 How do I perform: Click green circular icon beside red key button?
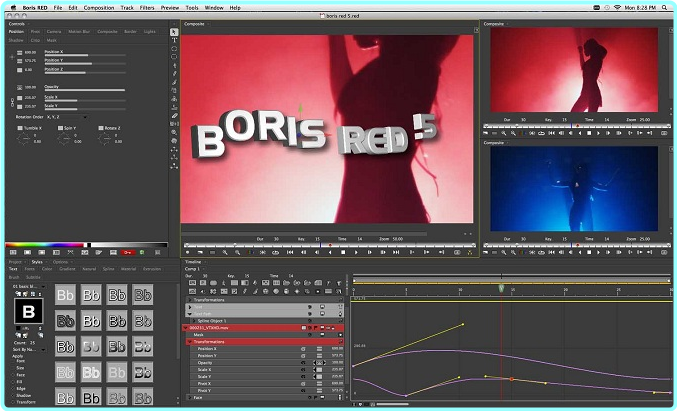pos(142,253)
